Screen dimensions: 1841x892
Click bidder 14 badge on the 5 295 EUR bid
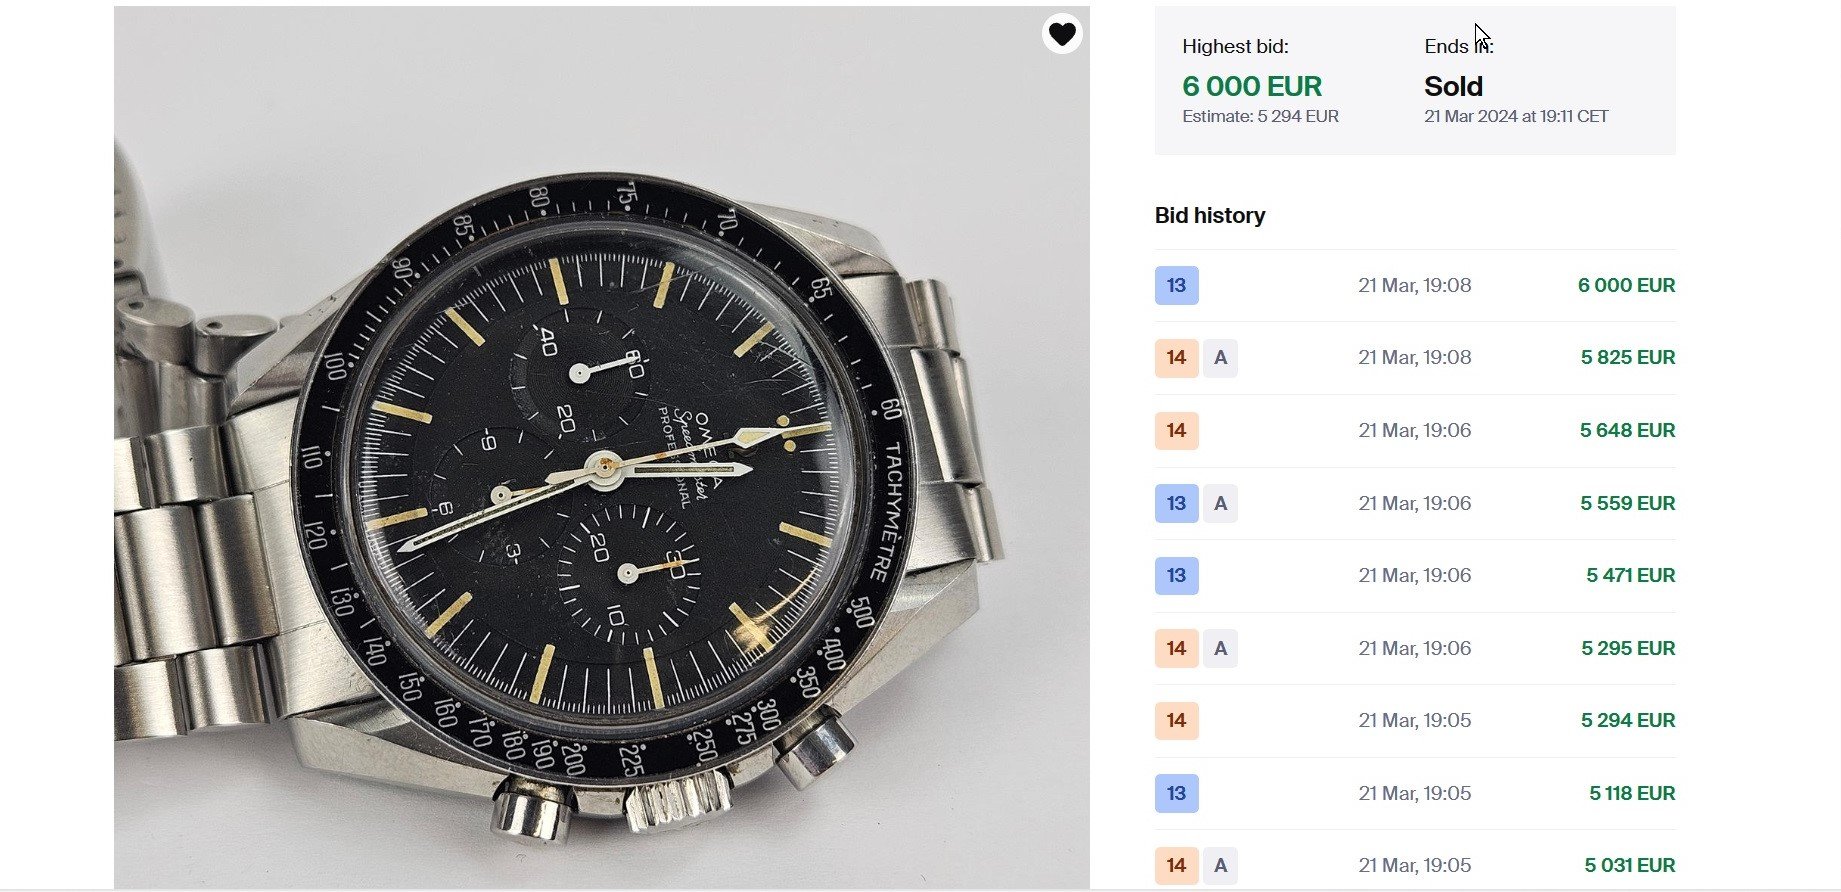tap(1176, 648)
